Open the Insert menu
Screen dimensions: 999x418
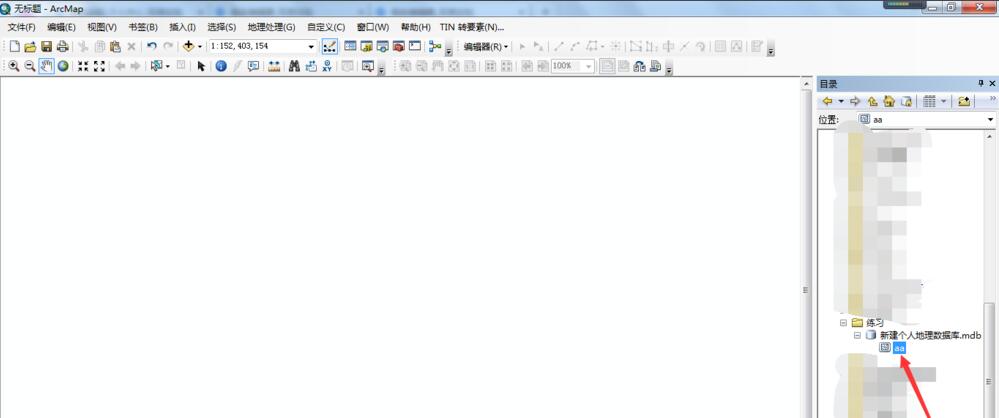point(182,27)
